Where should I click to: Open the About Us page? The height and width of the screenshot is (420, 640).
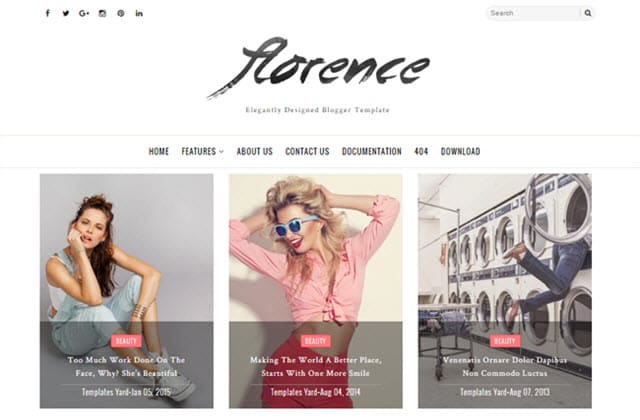255,151
